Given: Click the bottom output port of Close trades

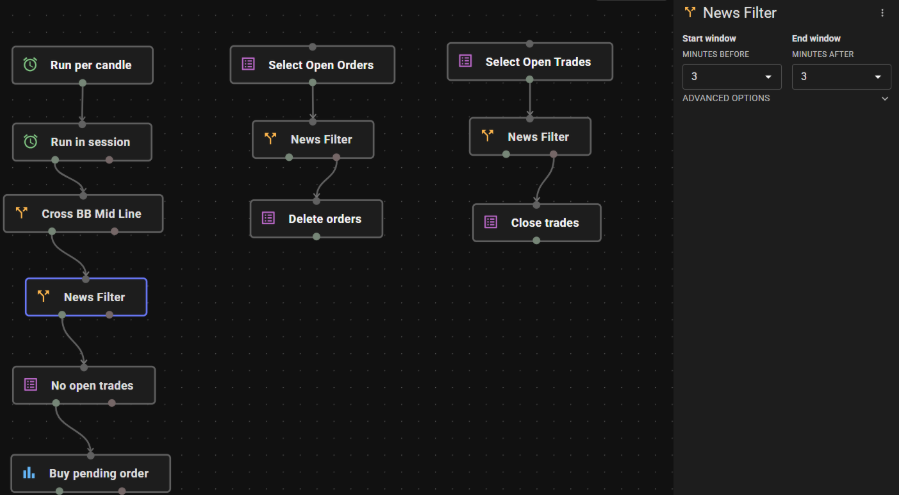Looking at the screenshot, I should tap(537, 241).
